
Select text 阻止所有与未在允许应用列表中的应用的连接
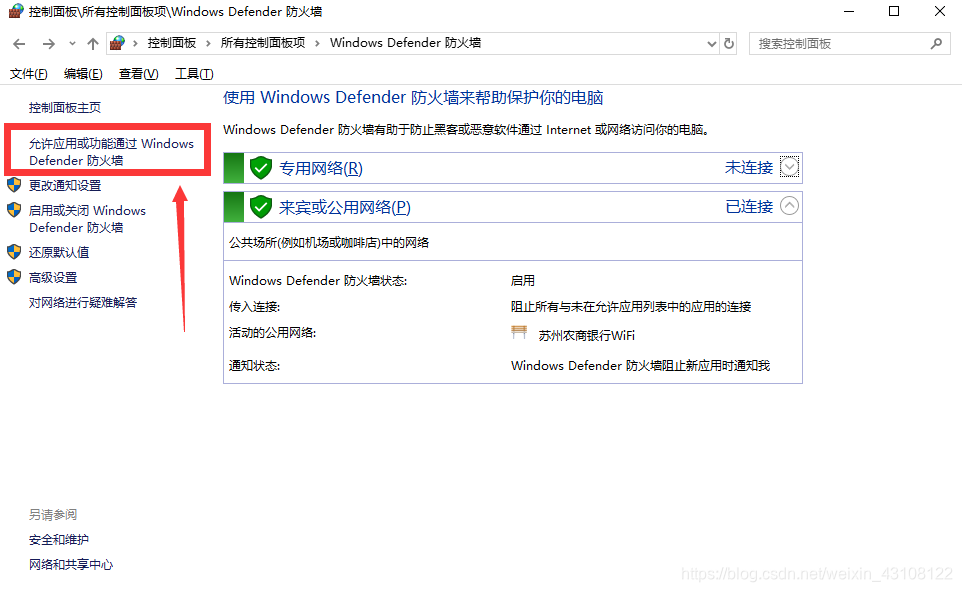coord(631,307)
